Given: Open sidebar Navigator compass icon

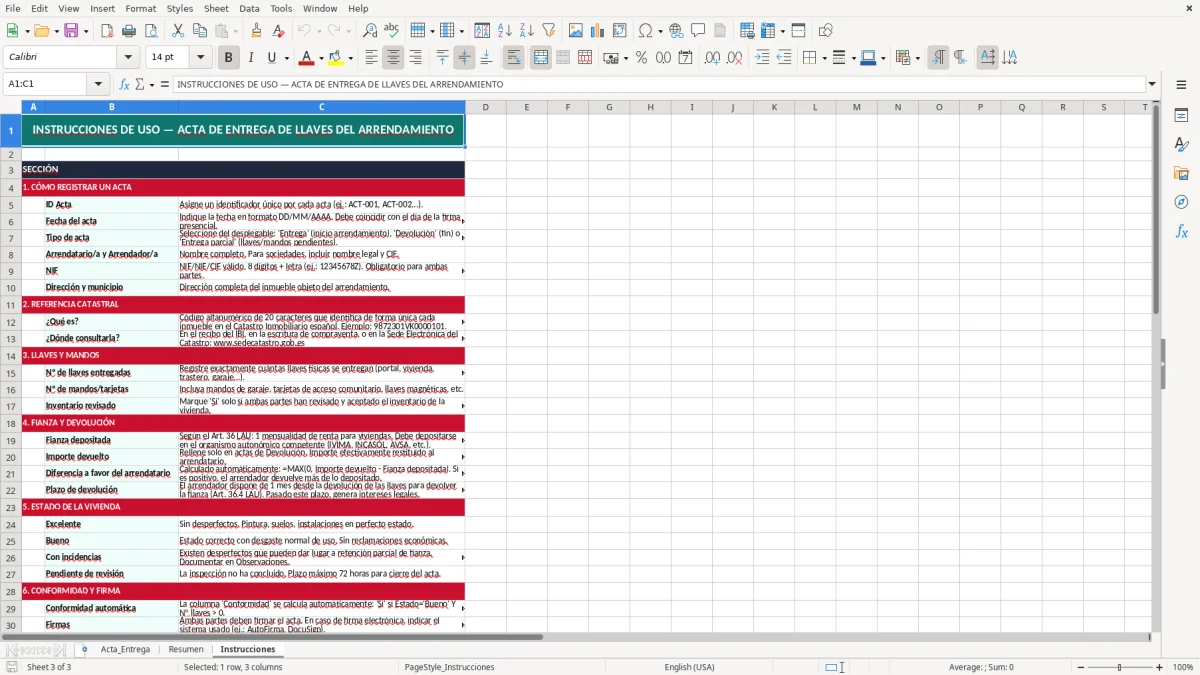Looking at the screenshot, I should coord(1181,202).
